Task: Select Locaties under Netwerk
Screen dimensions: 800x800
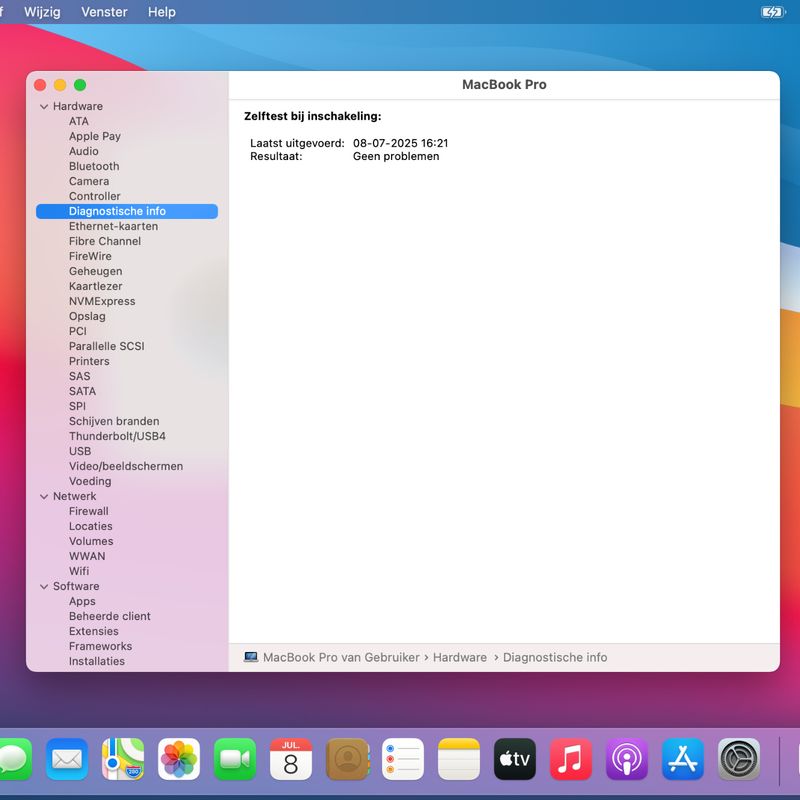Action: tap(90, 527)
